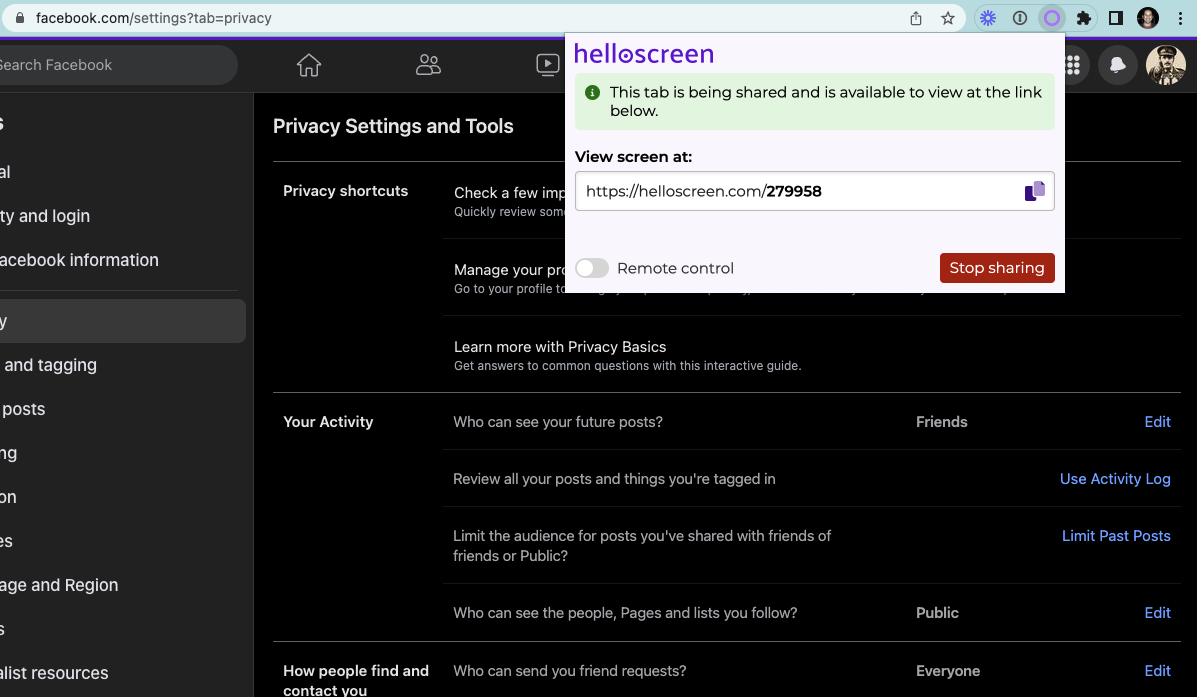Open the Facebook Watch video icon
1197x697 pixels.
[x=548, y=65]
